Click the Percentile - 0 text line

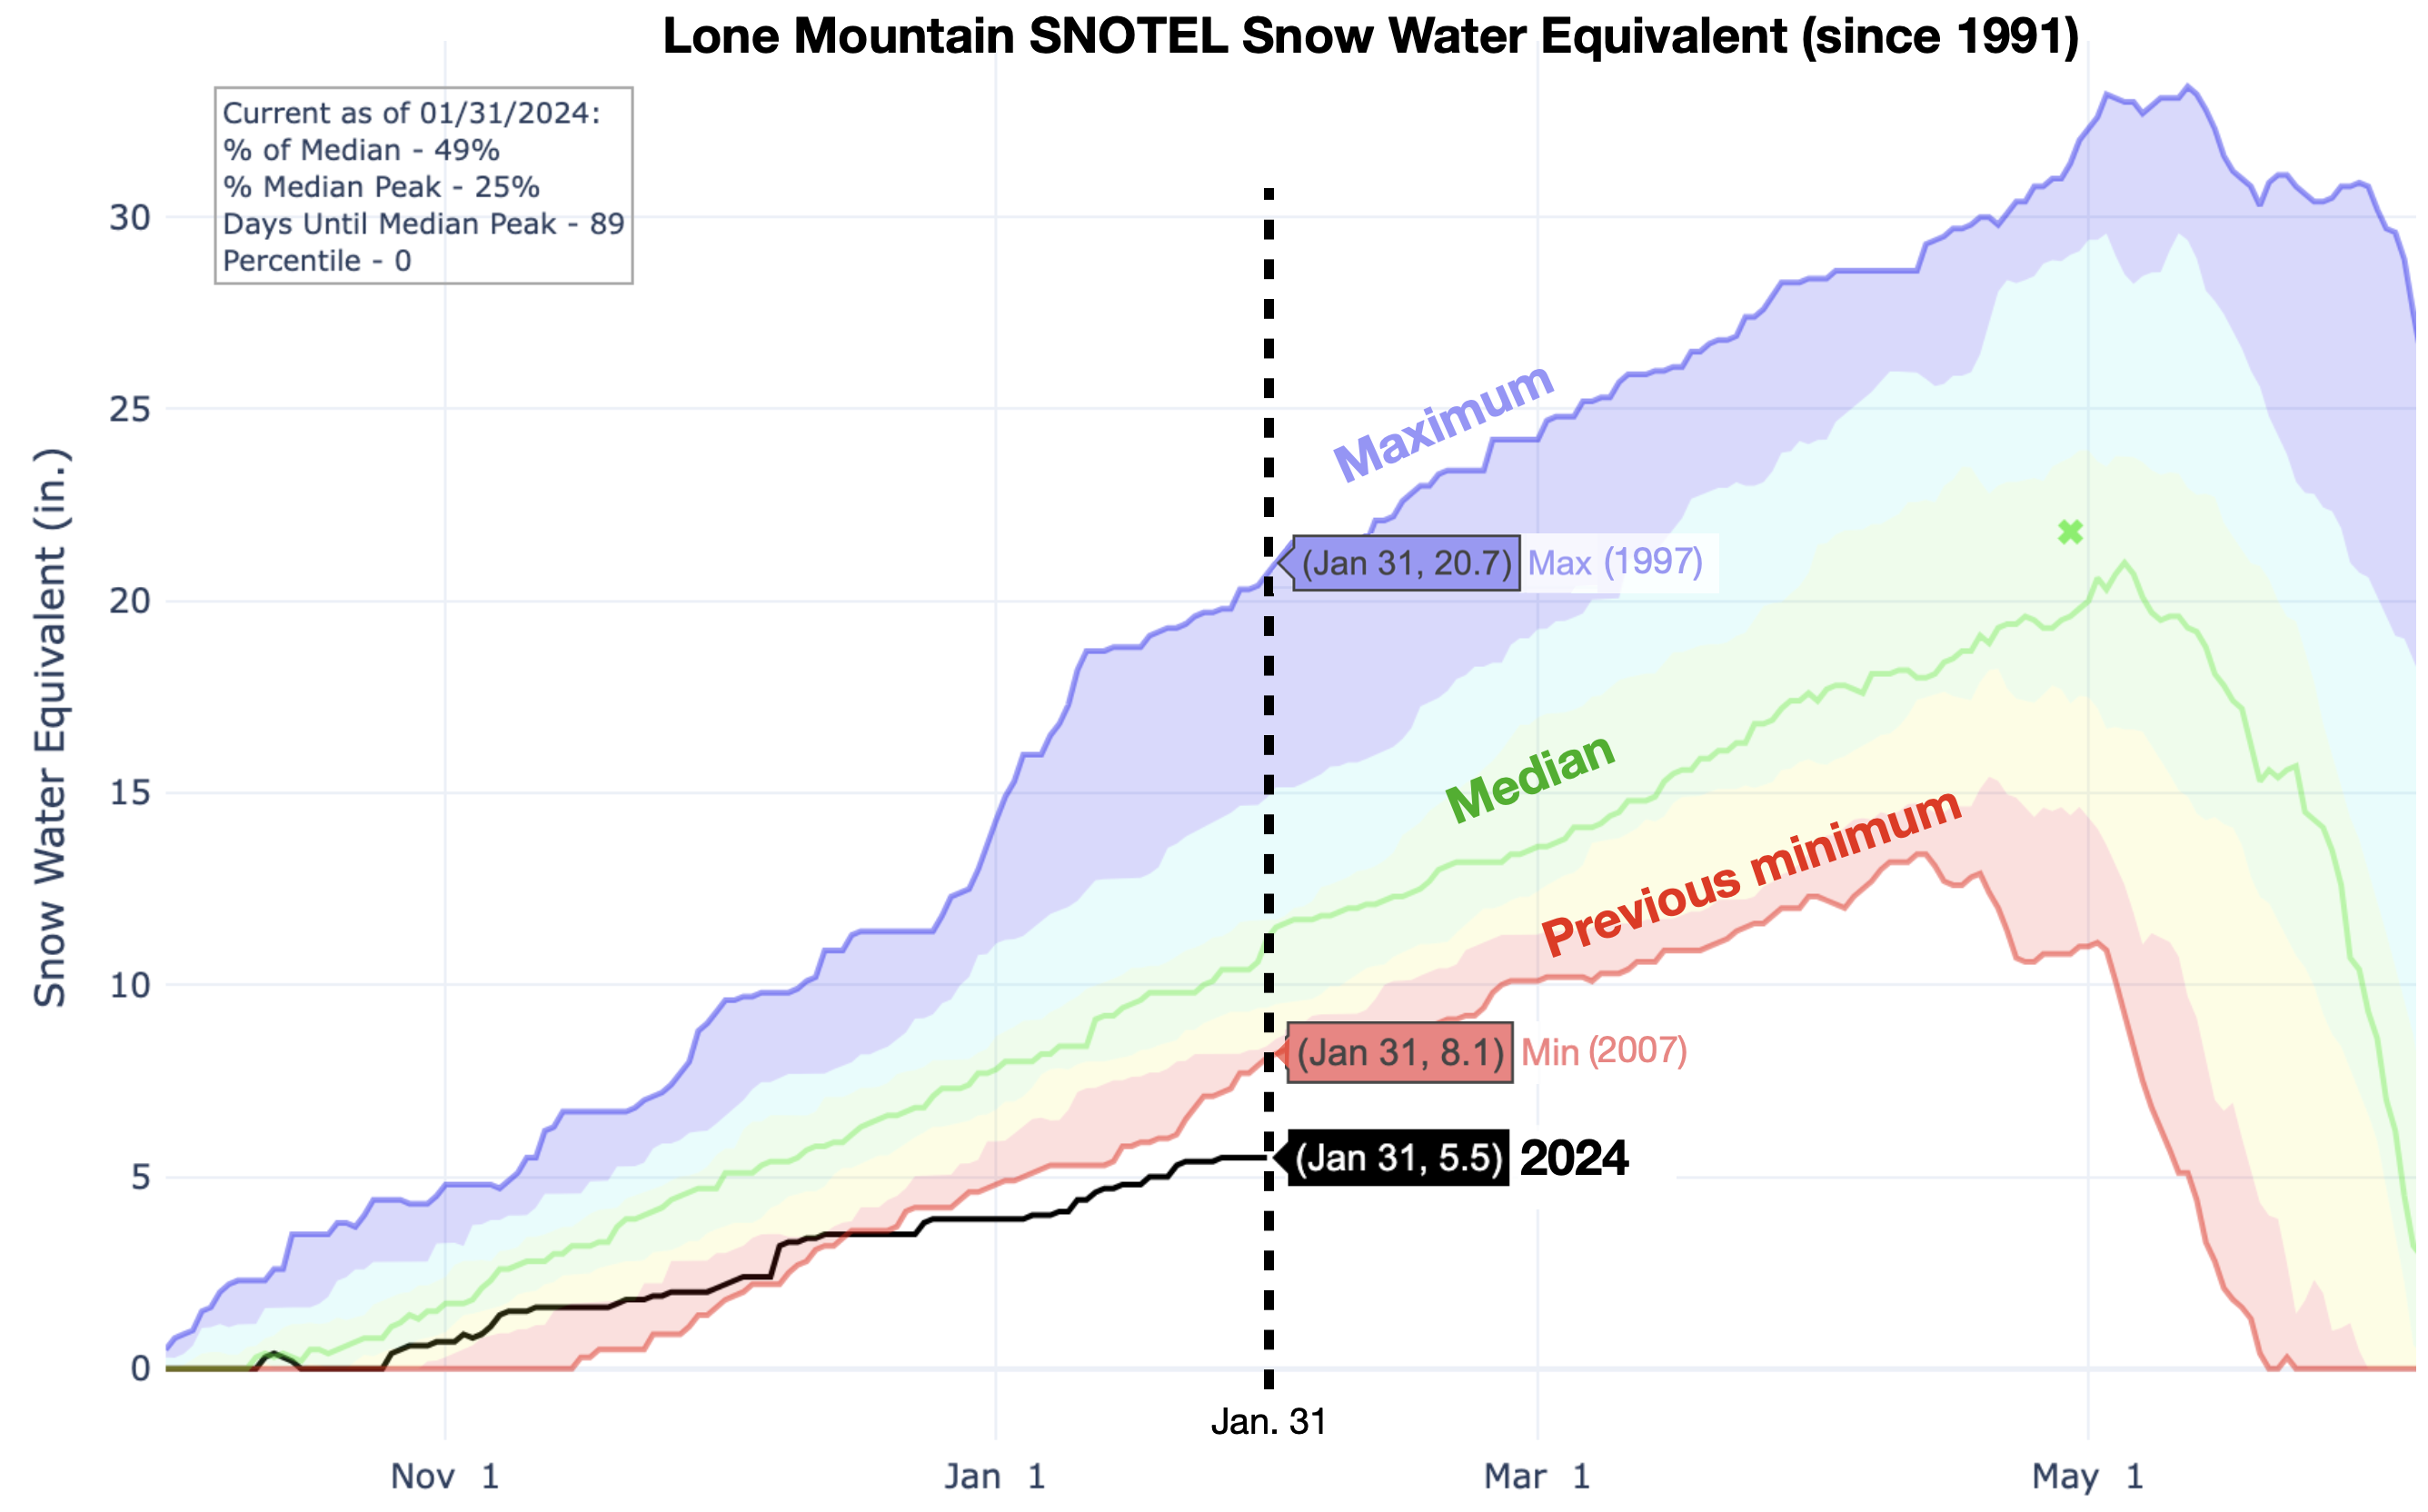(318, 262)
